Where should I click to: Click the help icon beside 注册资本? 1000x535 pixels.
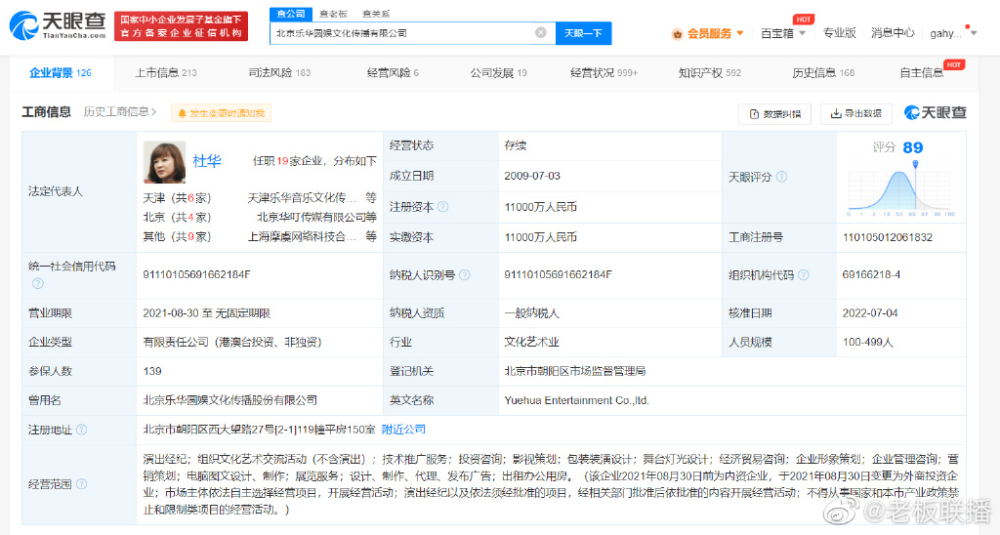point(443,207)
